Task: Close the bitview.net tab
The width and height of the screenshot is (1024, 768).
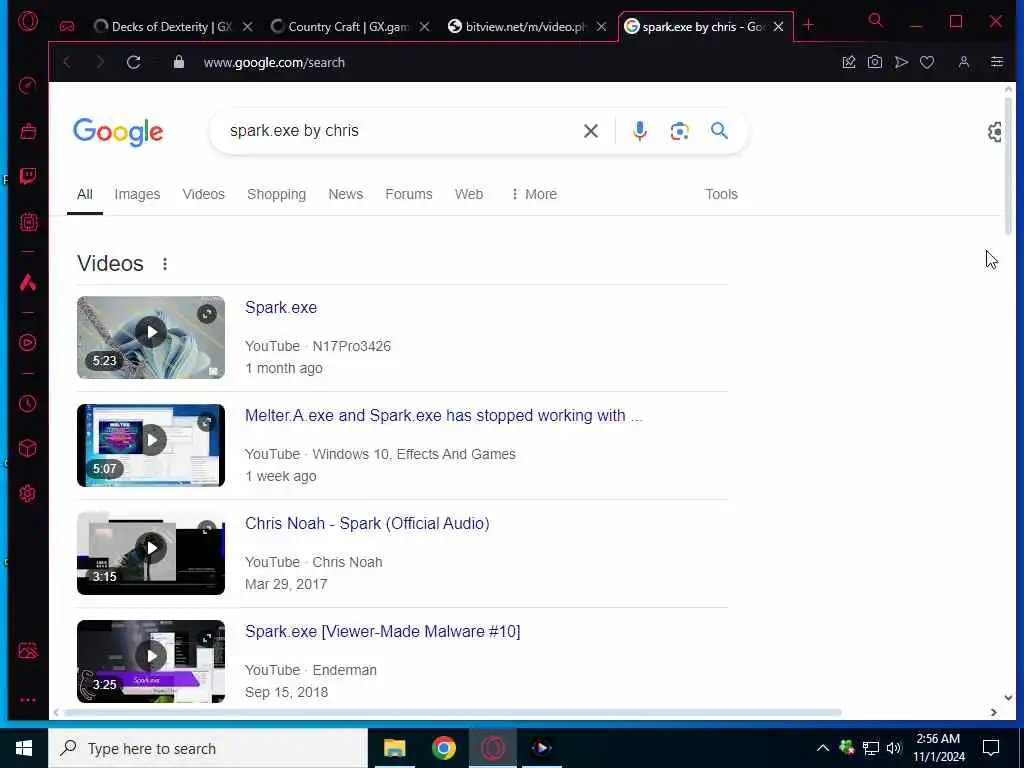Action: [x=601, y=27]
